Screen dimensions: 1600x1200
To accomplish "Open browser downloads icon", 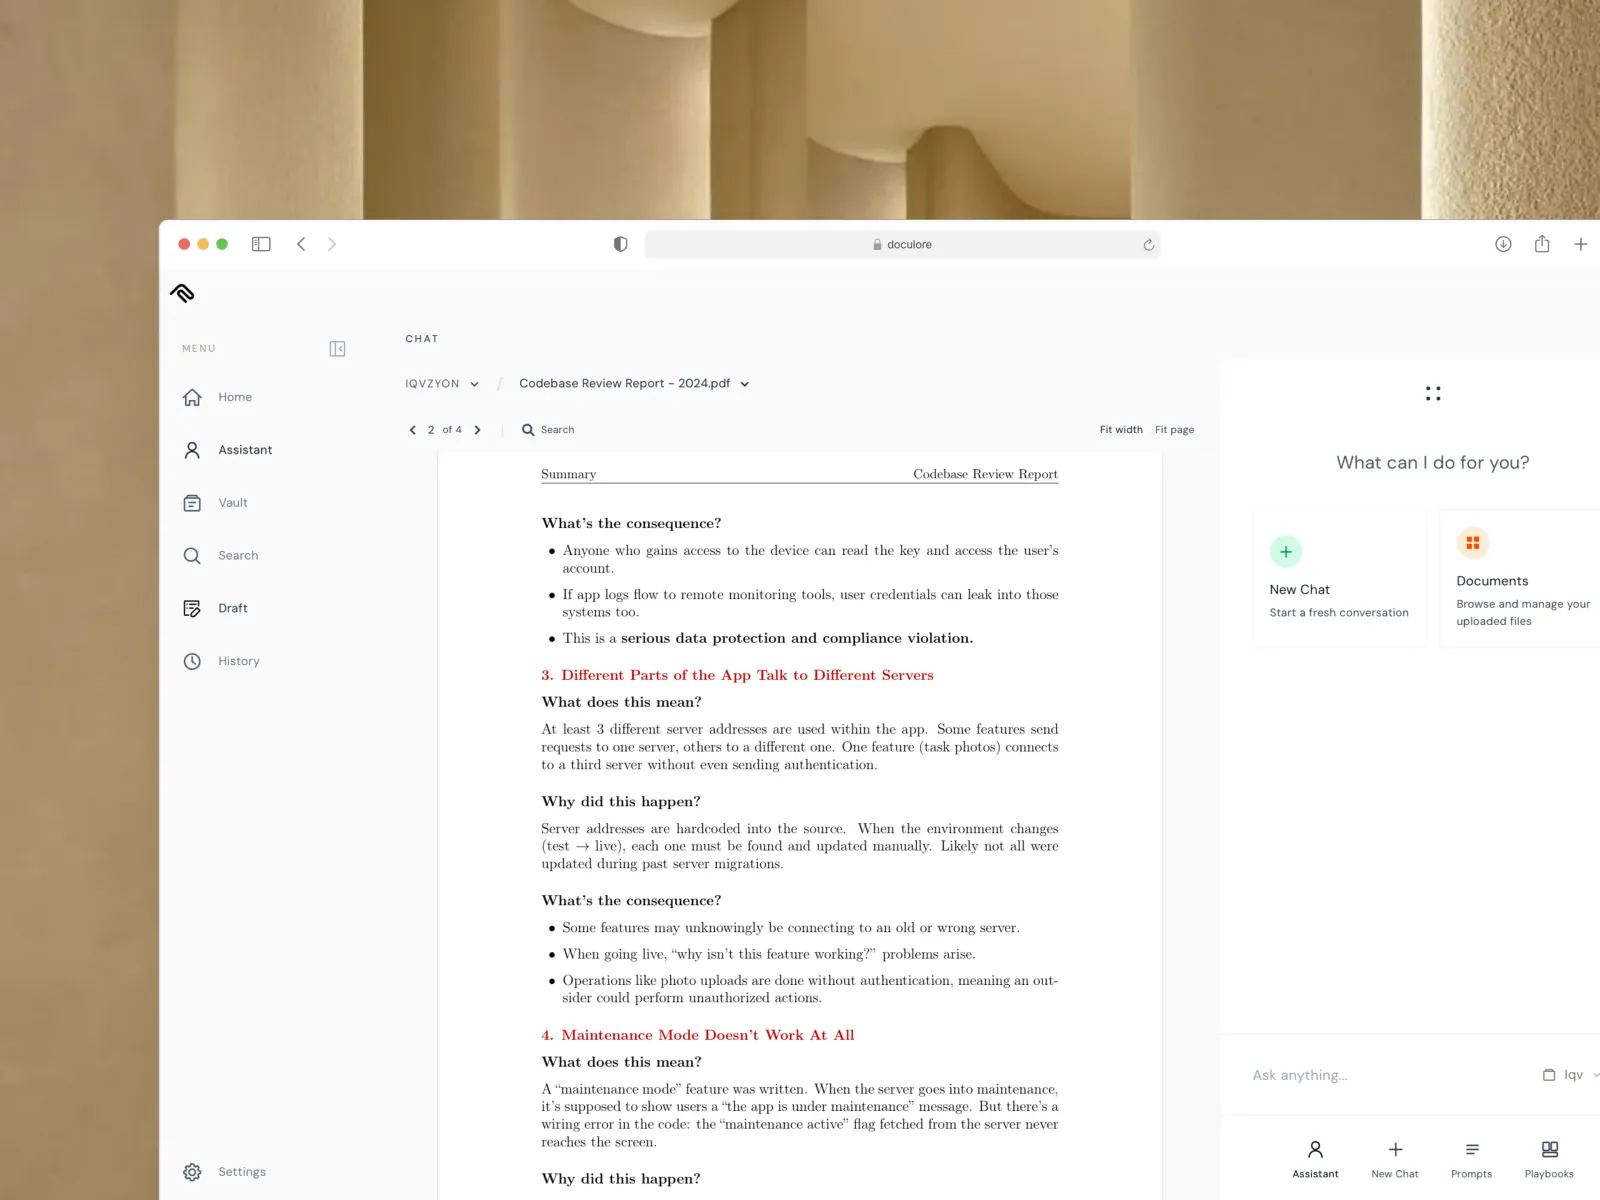I will coord(1503,244).
